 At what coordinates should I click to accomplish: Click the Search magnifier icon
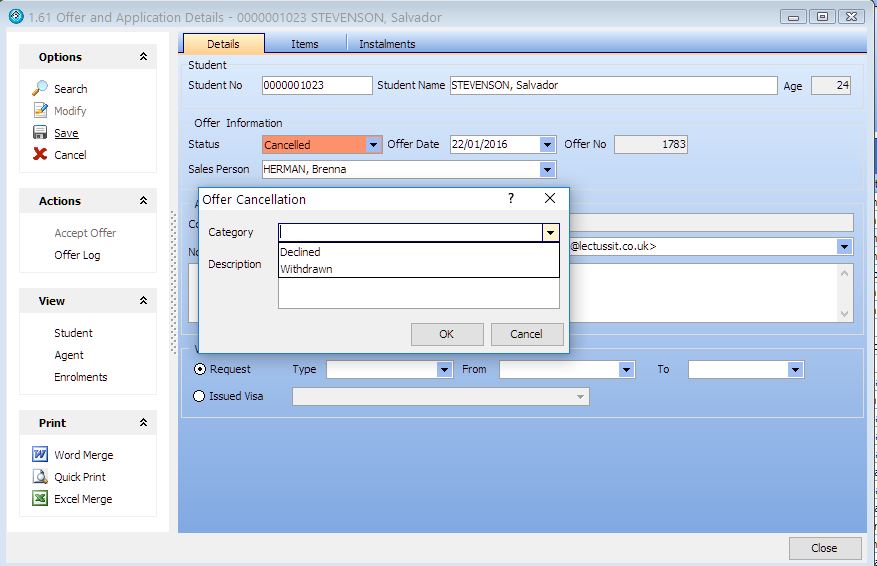40,89
